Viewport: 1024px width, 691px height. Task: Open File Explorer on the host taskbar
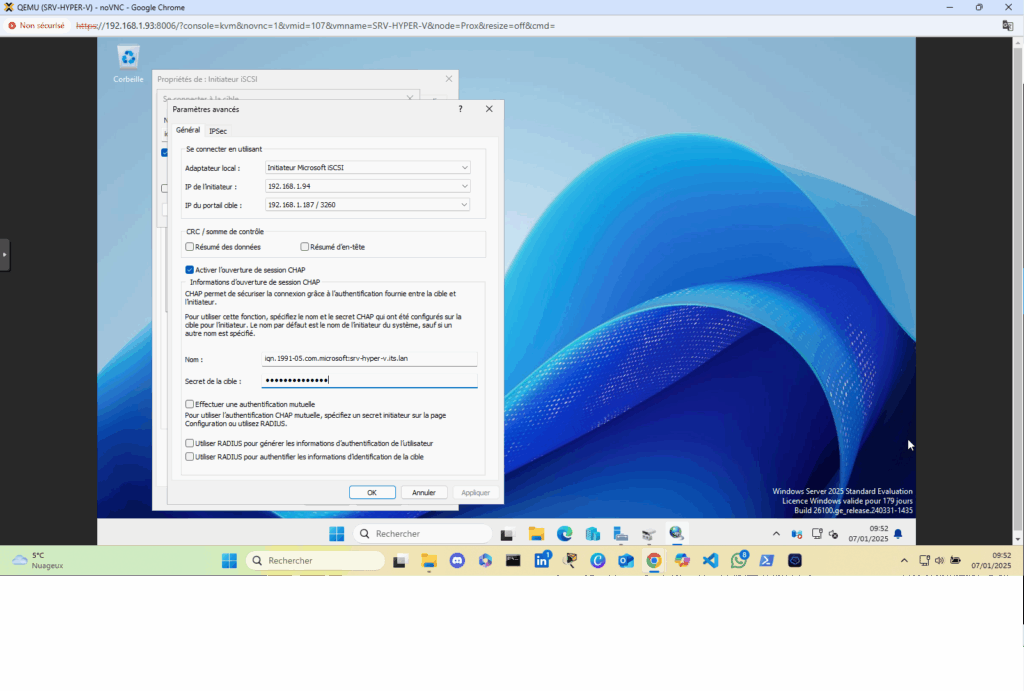pos(428,560)
